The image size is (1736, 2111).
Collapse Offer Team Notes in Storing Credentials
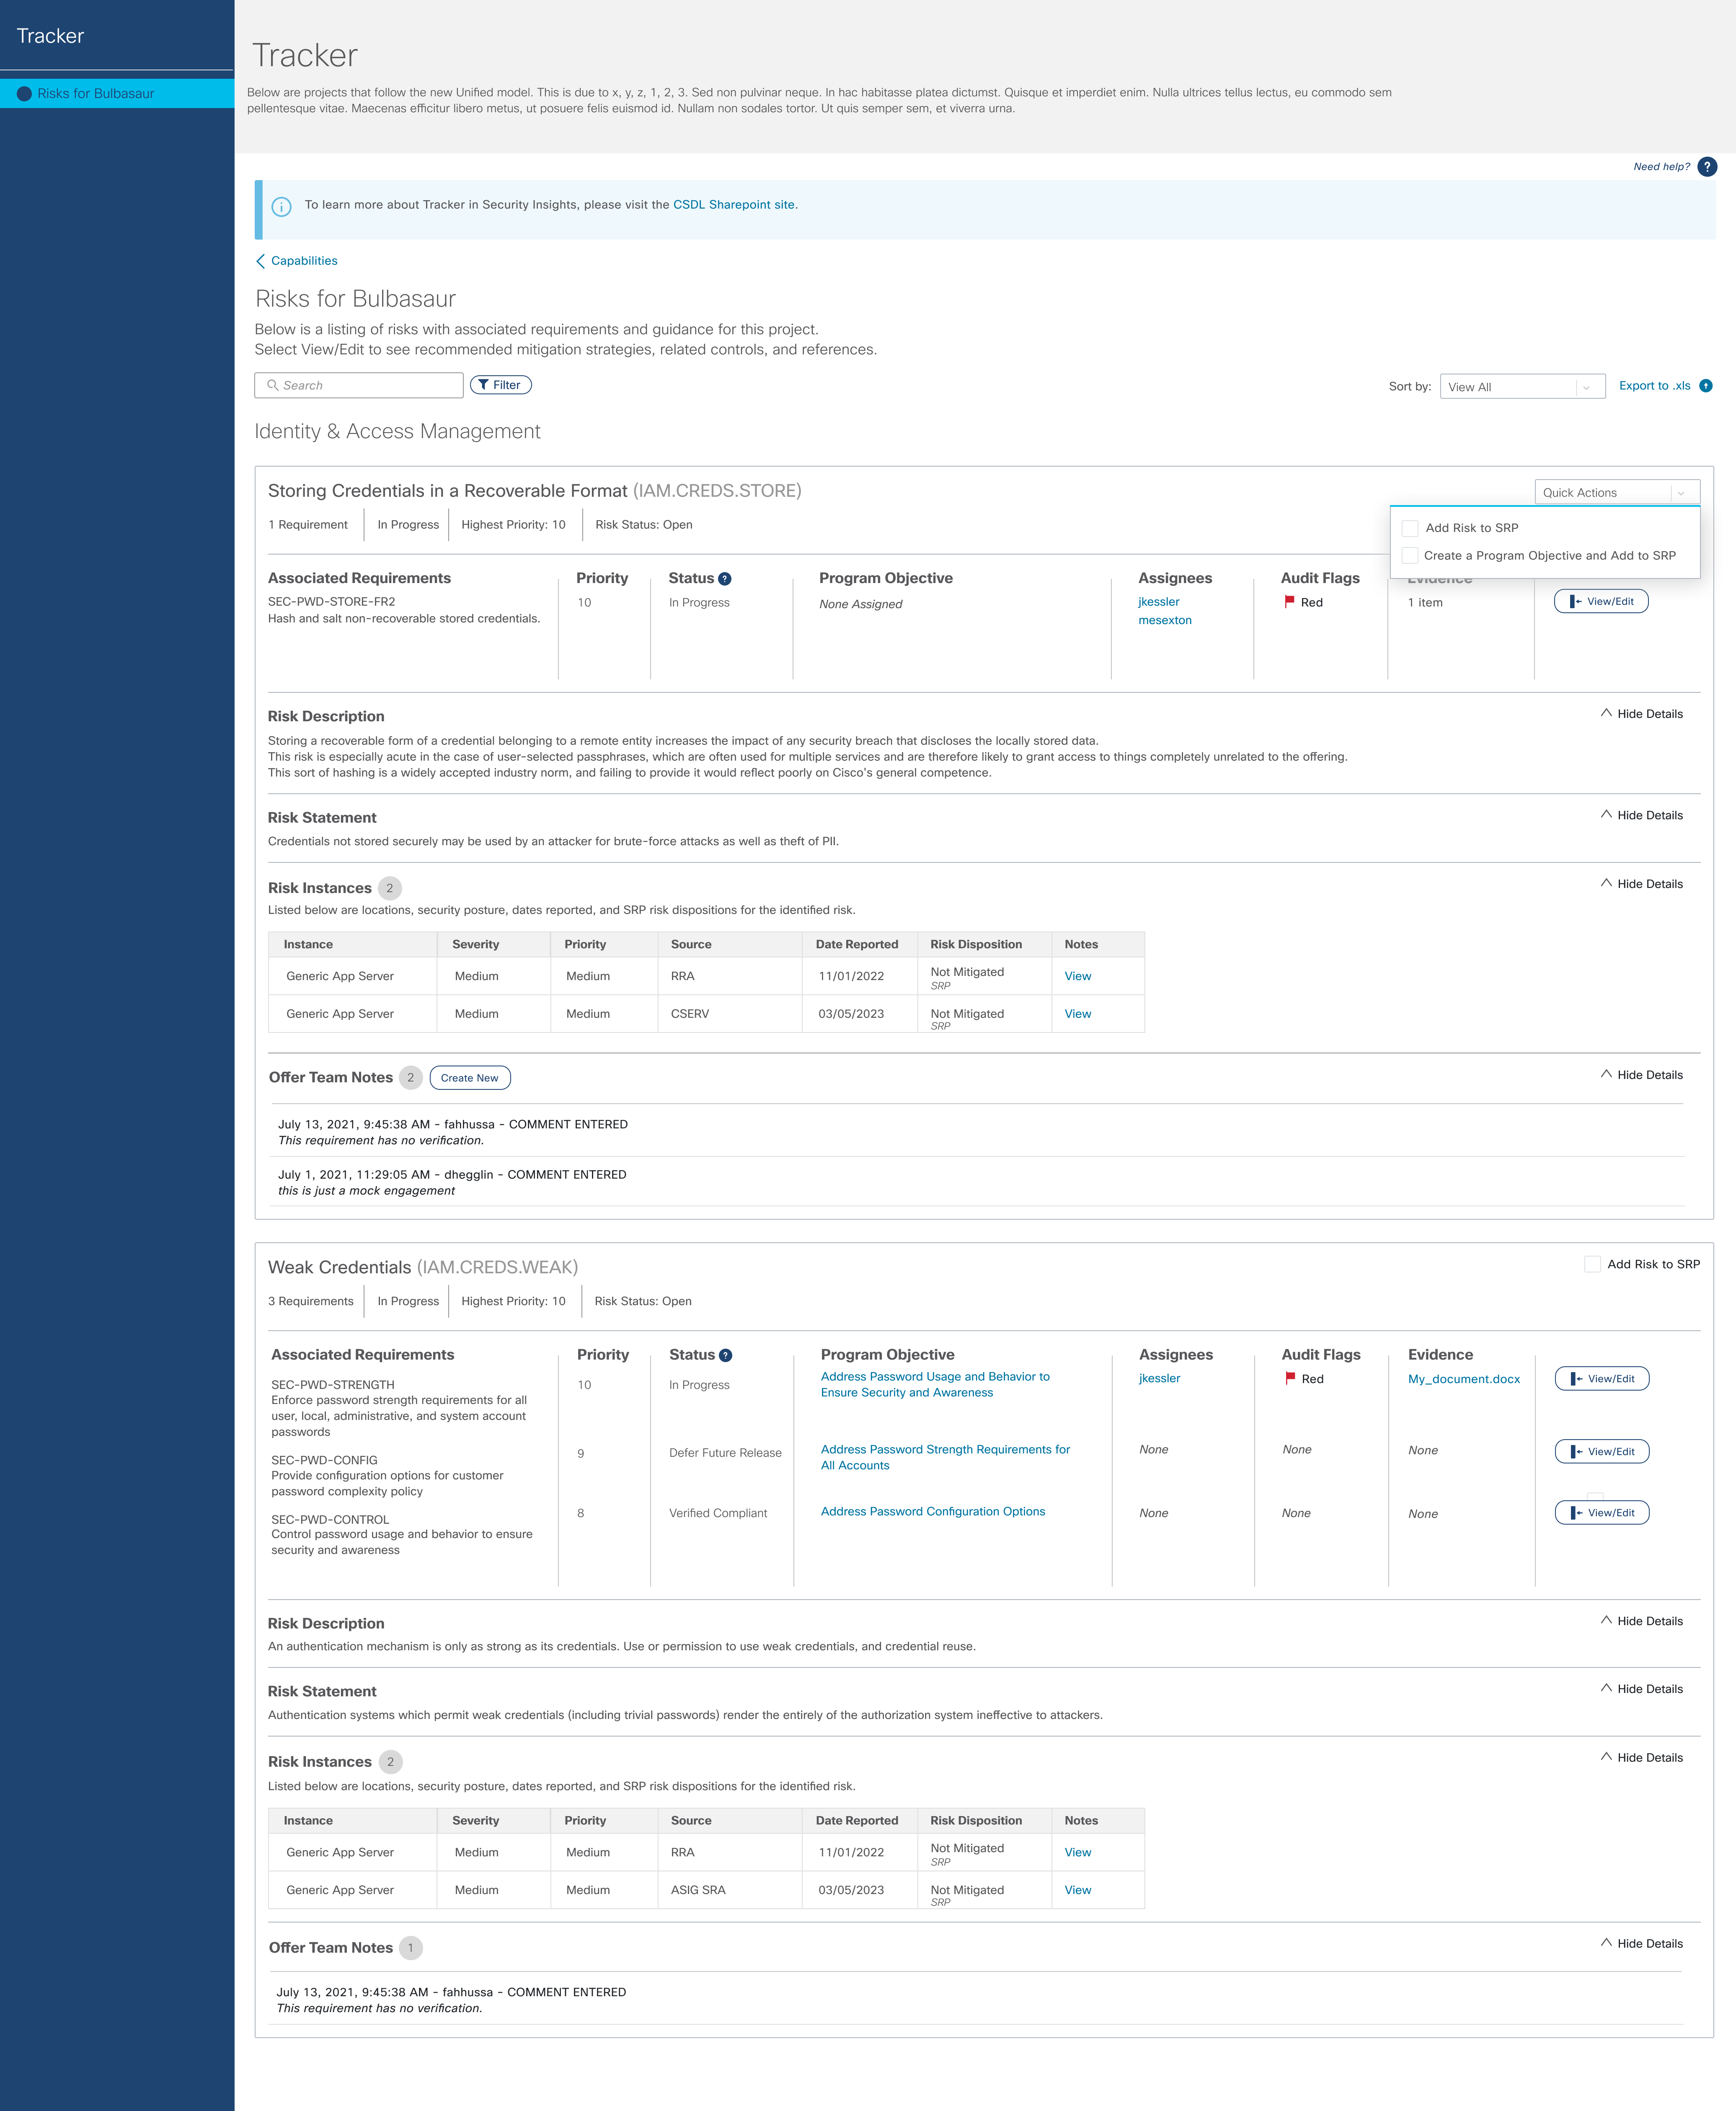point(1642,1075)
